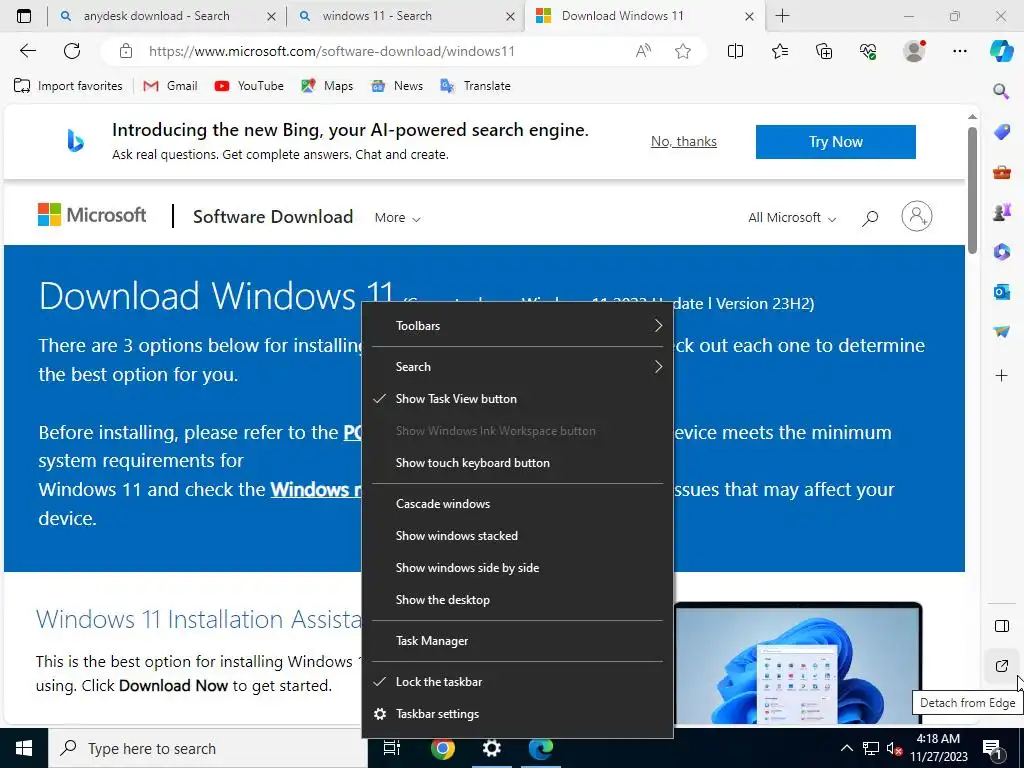Open the Maps favorite

pyautogui.click(x=327, y=86)
